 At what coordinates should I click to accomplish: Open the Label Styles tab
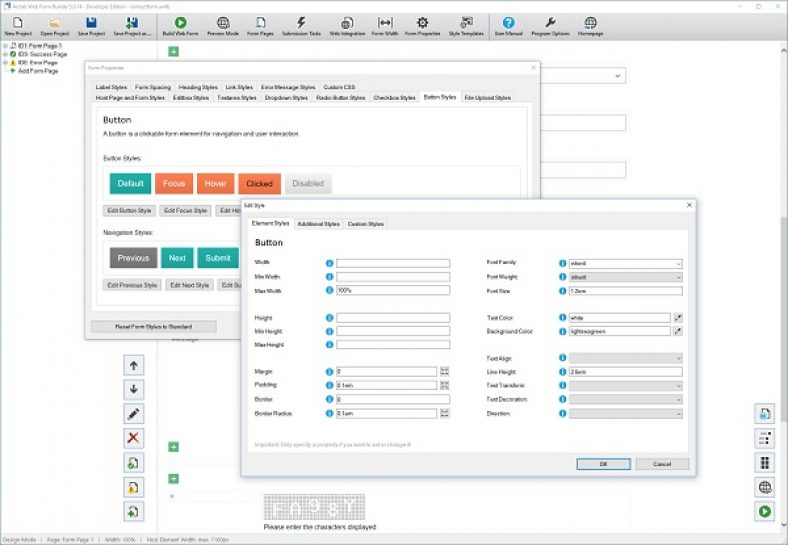pyautogui.click(x=112, y=87)
